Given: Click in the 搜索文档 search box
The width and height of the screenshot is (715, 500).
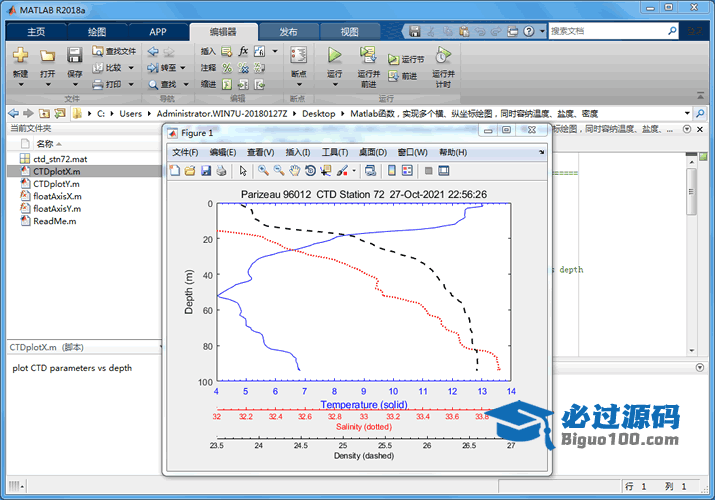Looking at the screenshot, I should [x=608, y=31].
